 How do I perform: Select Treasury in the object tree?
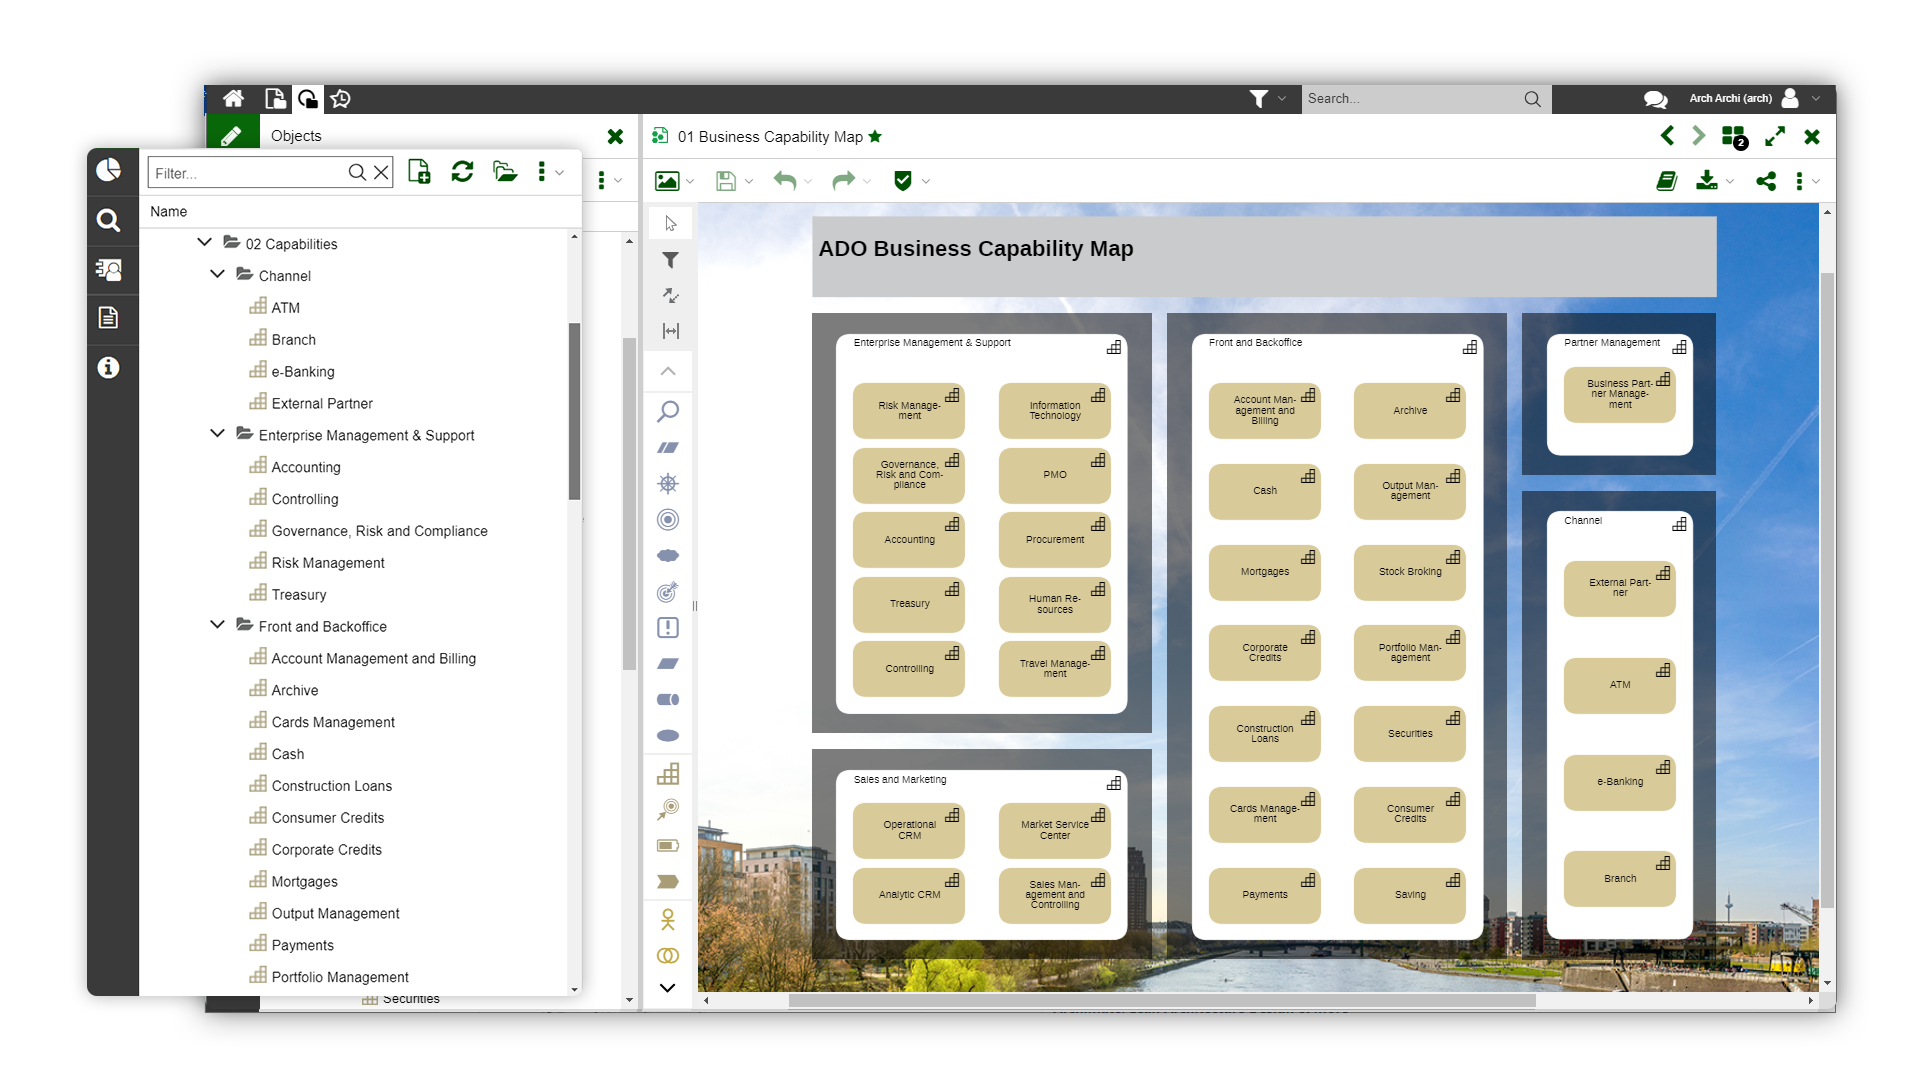(298, 595)
